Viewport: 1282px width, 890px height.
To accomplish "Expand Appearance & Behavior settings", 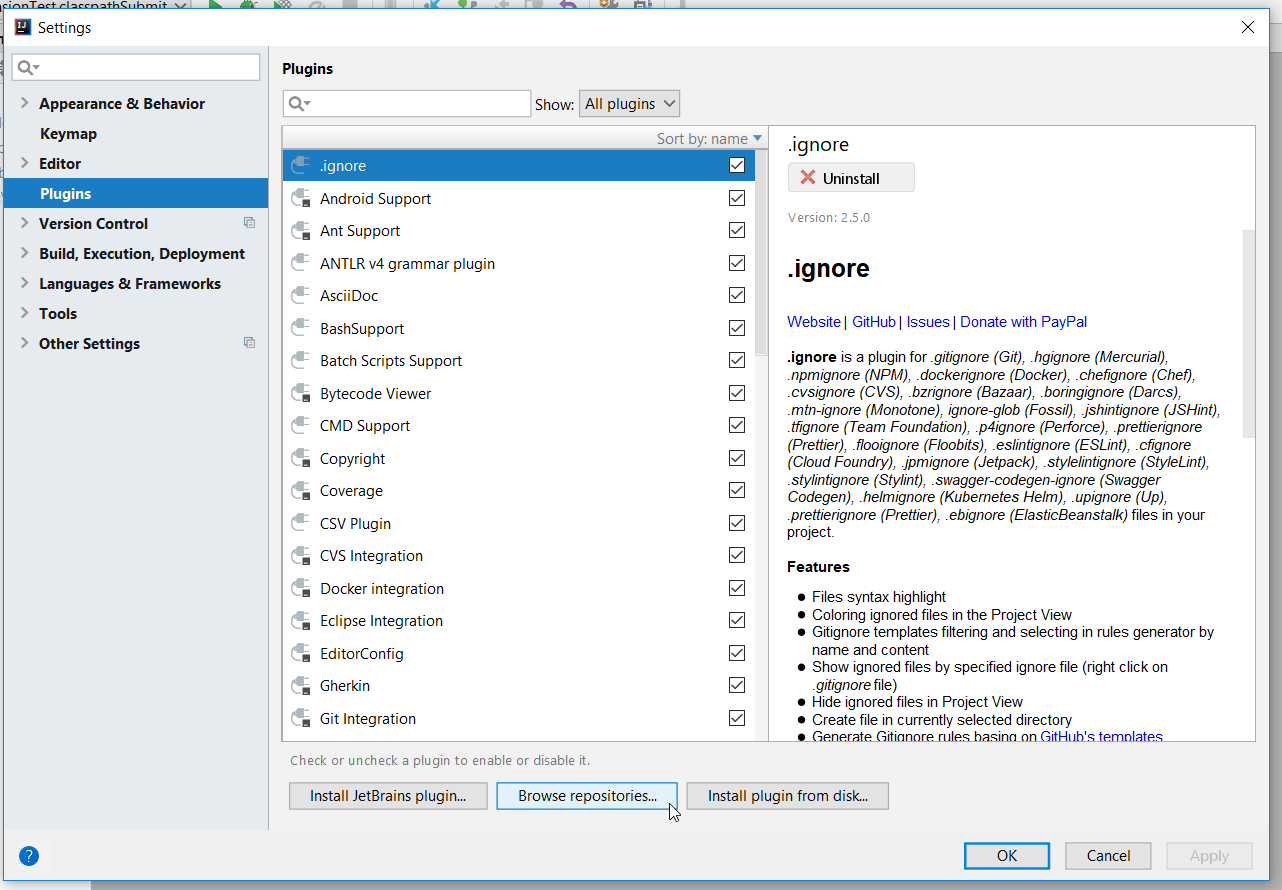I will pyautogui.click(x=24, y=103).
